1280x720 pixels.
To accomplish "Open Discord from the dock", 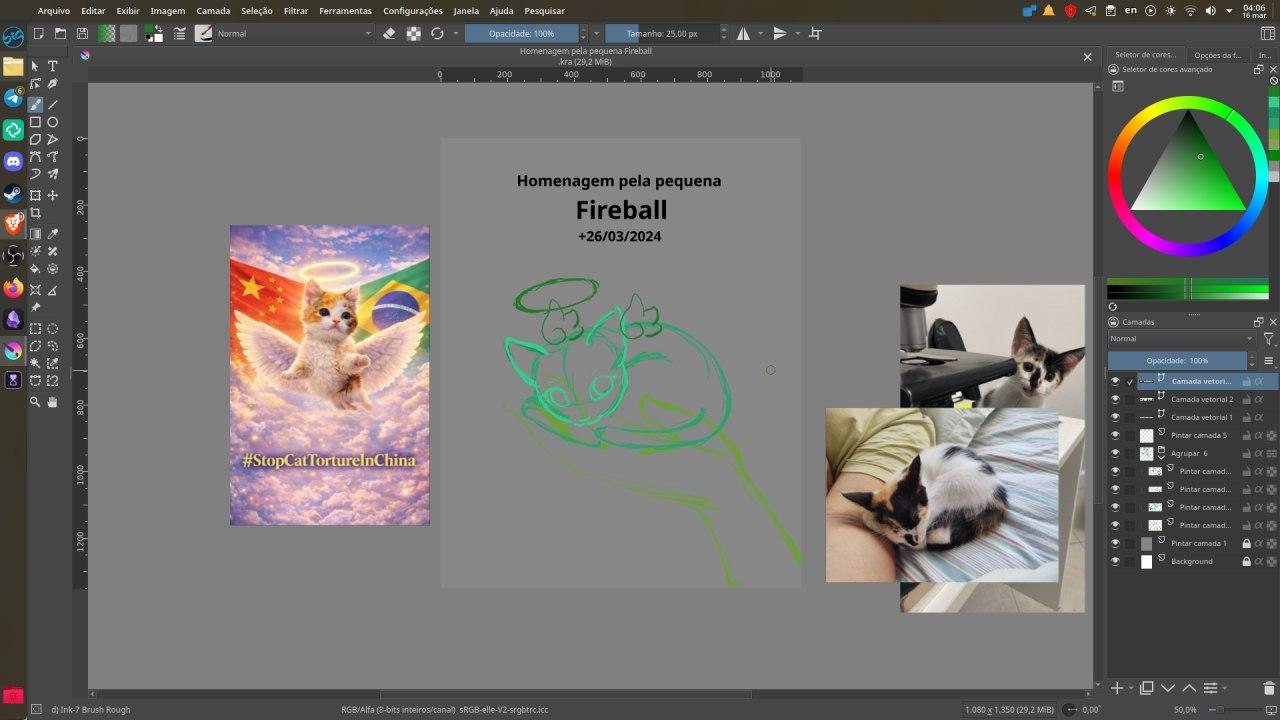I will (13, 161).
